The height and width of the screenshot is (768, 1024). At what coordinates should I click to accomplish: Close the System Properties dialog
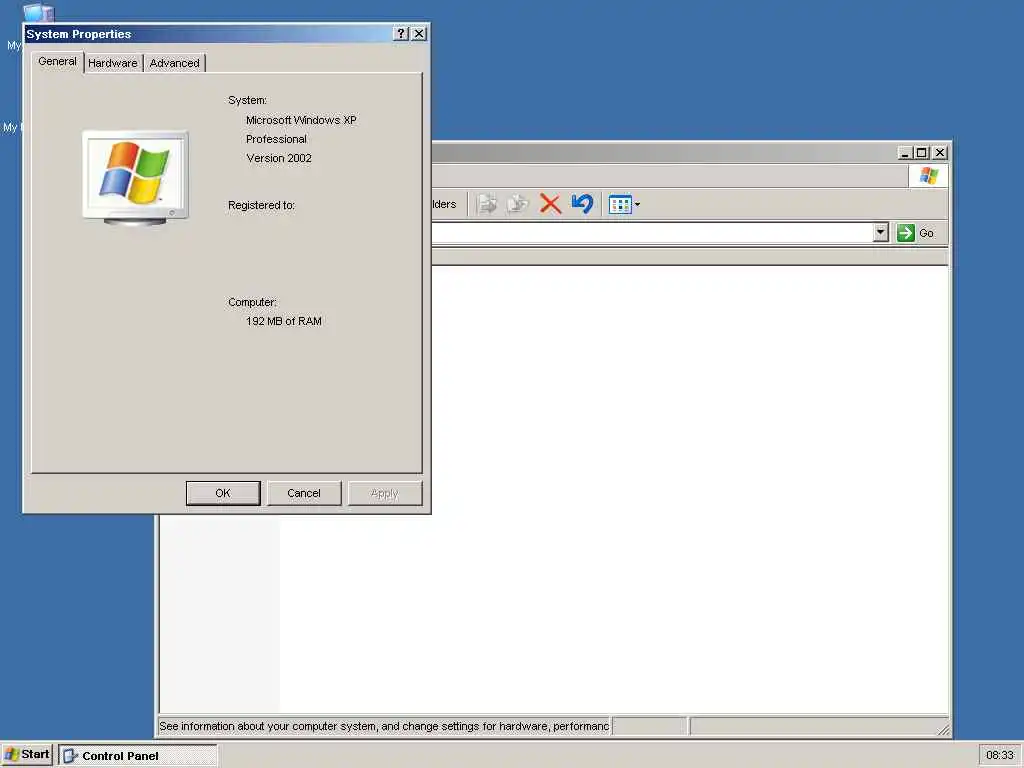click(x=419, y=33)
